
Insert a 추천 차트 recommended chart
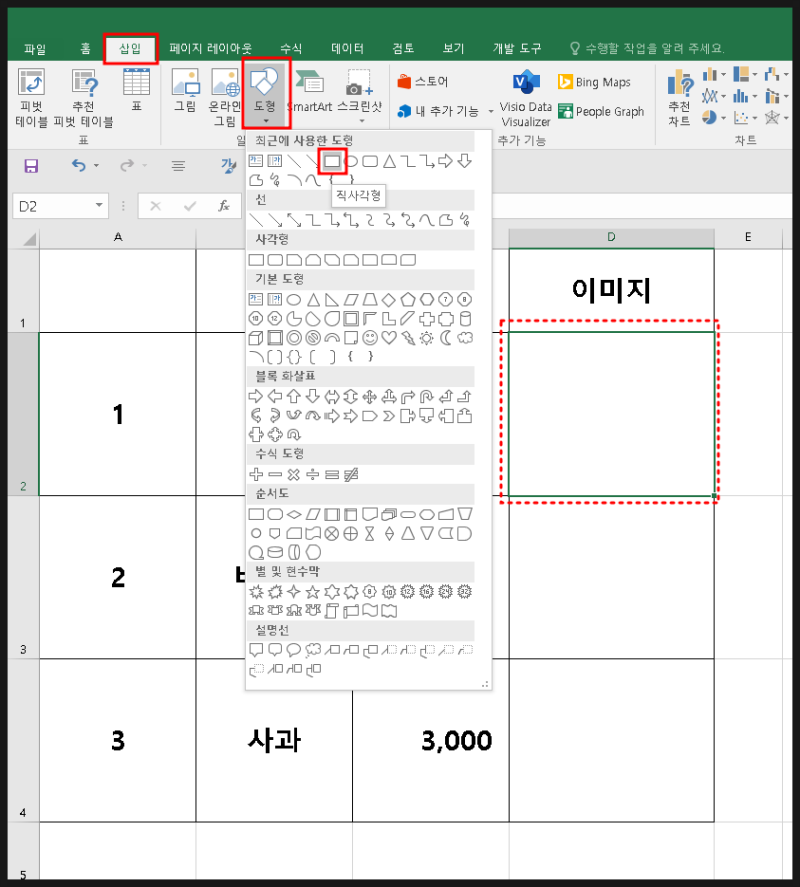click(x=681, y=95)
